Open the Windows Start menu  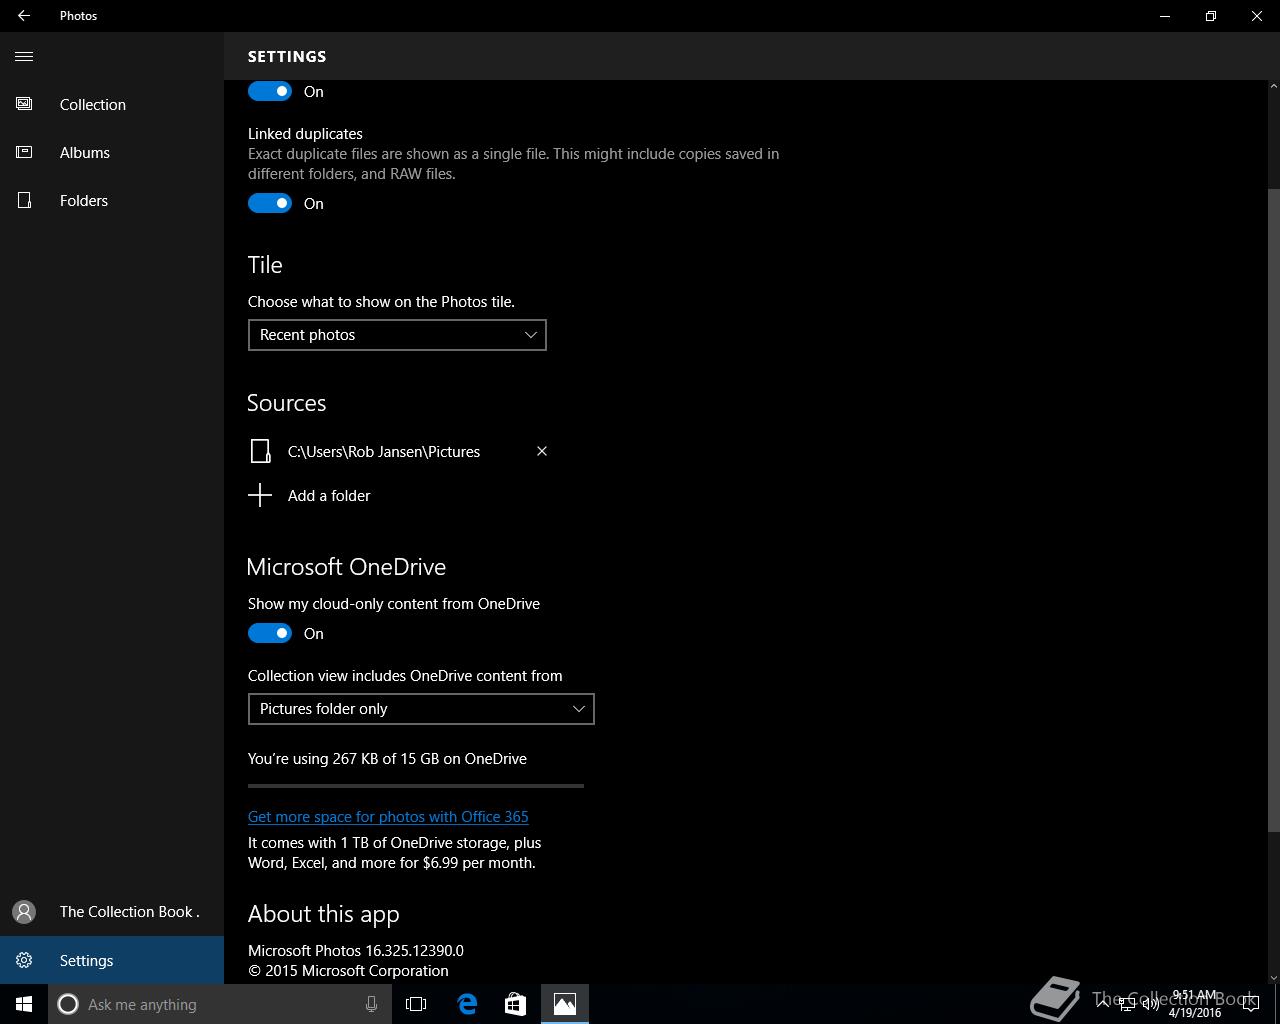24,1004
